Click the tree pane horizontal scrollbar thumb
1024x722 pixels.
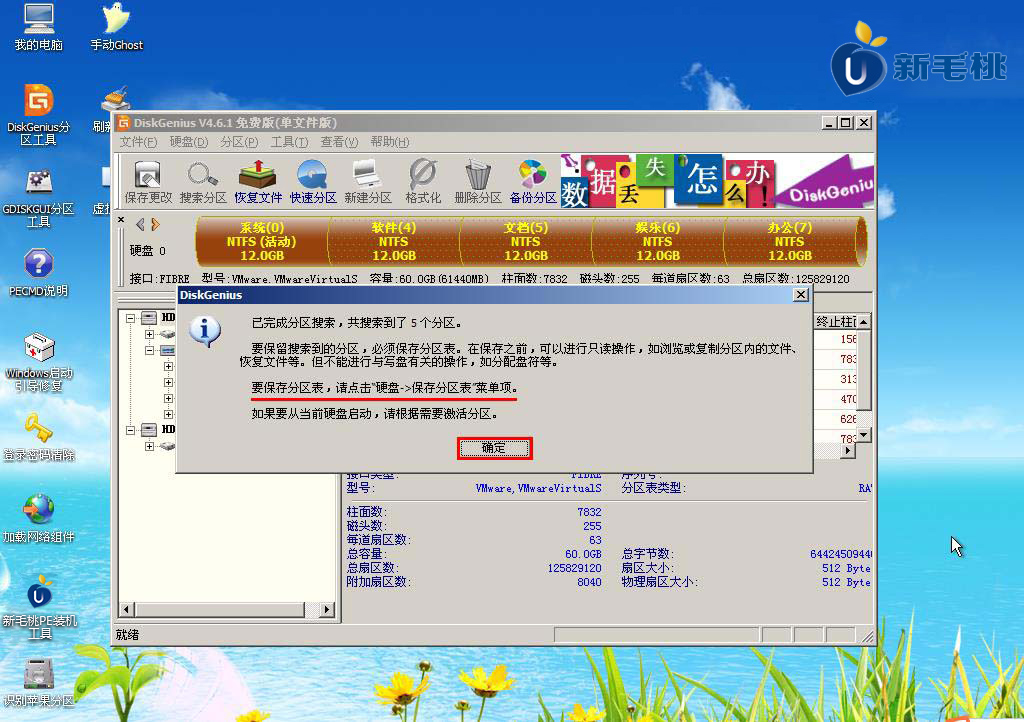(x=219, y=610)
